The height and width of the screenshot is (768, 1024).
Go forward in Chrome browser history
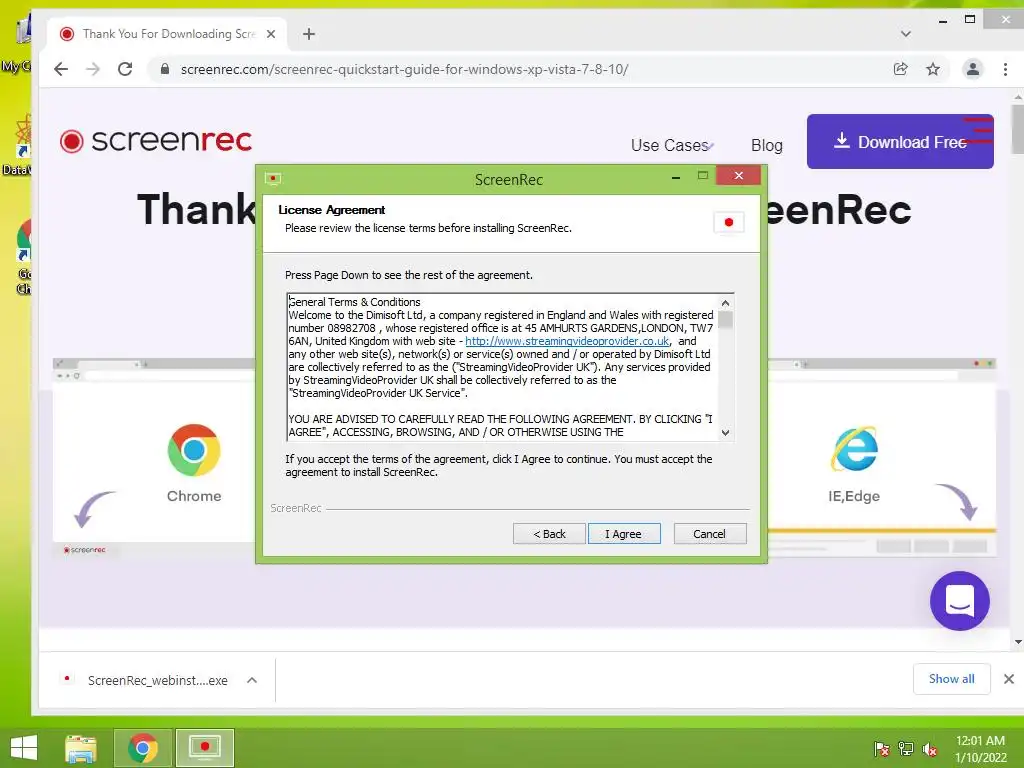pyautogui.click(x=93, y=69)
